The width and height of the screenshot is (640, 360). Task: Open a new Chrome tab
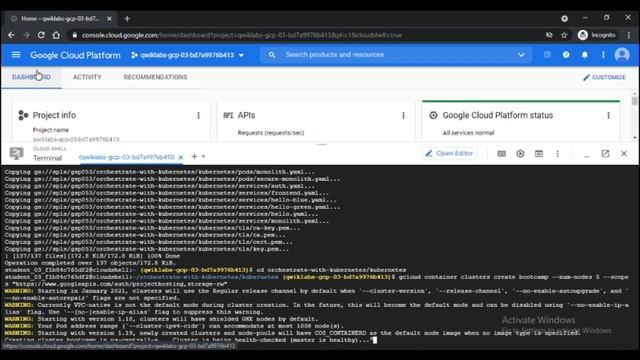[x=127, y=19]
